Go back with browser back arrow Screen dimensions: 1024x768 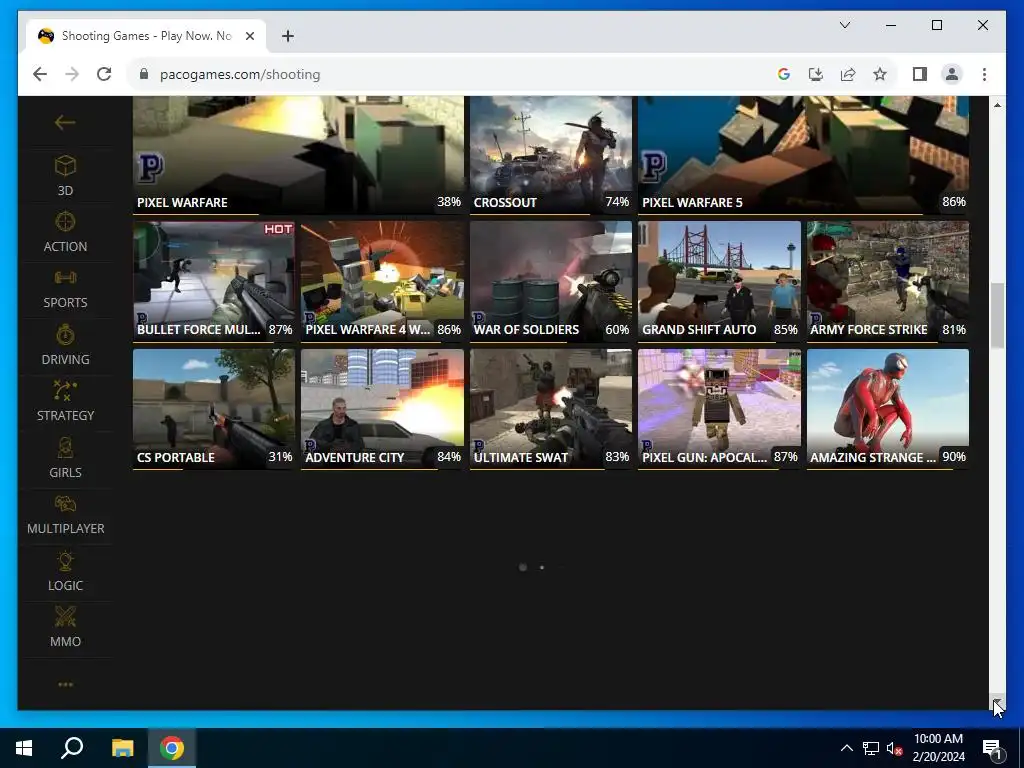pyautogui.click(x=40, y=74)
